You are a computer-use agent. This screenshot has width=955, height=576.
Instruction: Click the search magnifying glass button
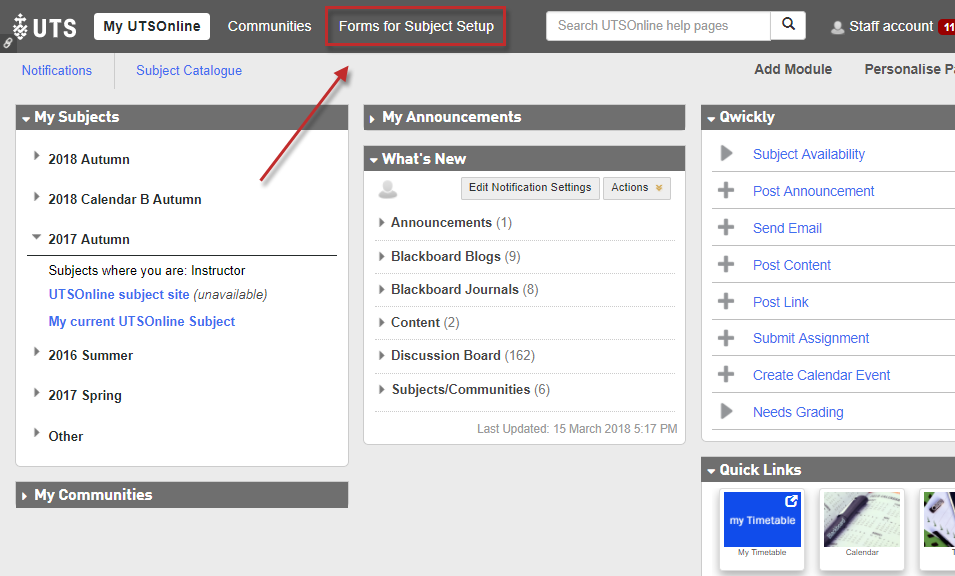(x=788, y=26)
